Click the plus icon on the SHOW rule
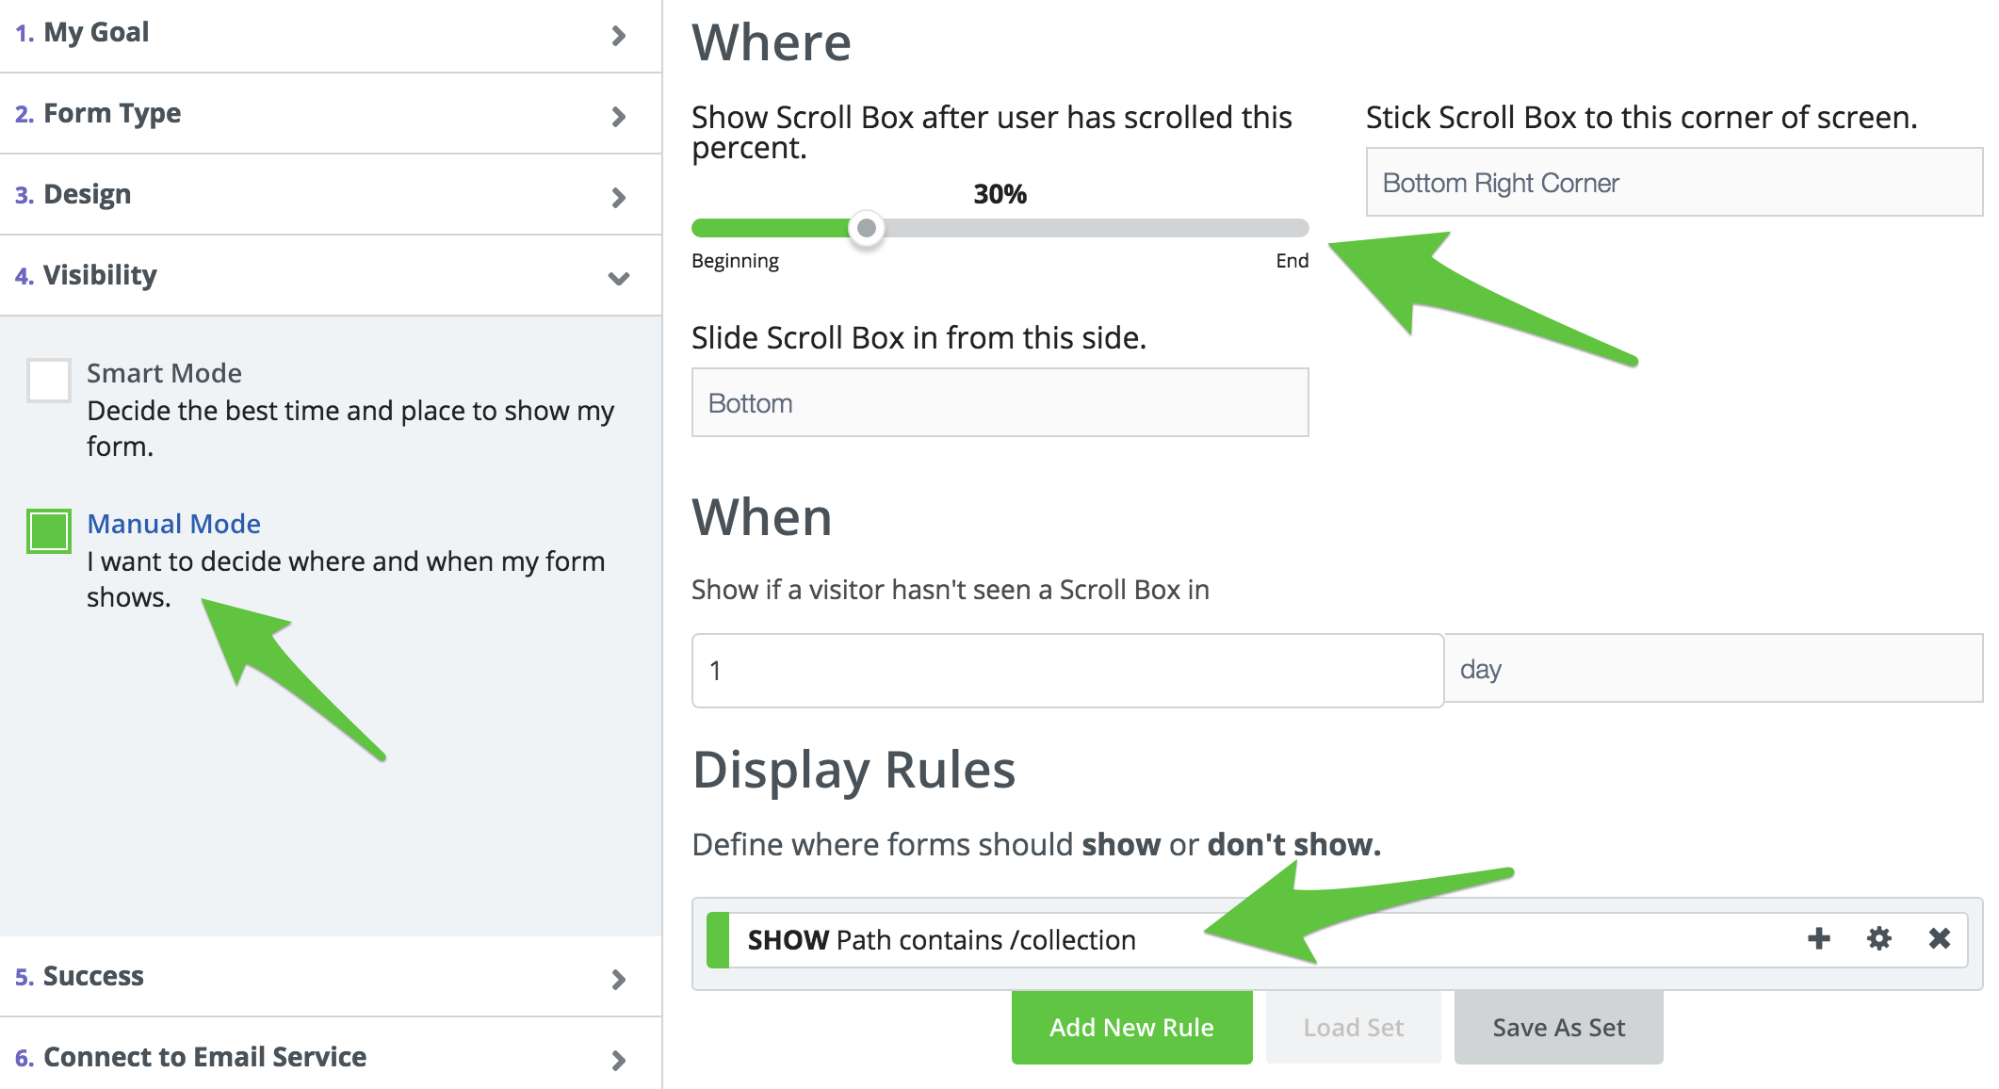This screenshot has width=1999, height=1089. pyautogui.click(x=1819, y=938)
